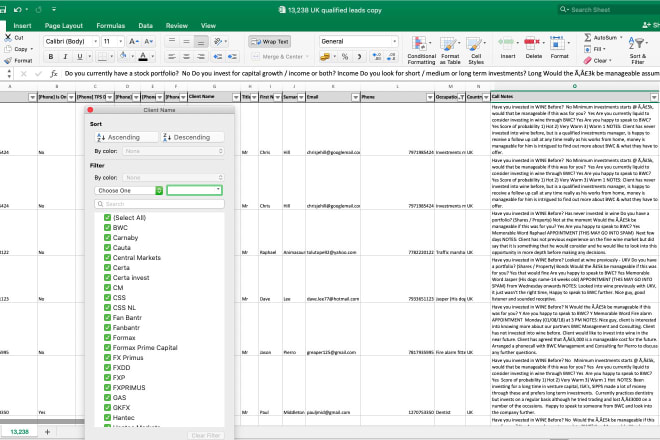Open the Filter By color dropdown
This screenshot has height=440, width=660.
pyautogui.click(x=173, y=178)
